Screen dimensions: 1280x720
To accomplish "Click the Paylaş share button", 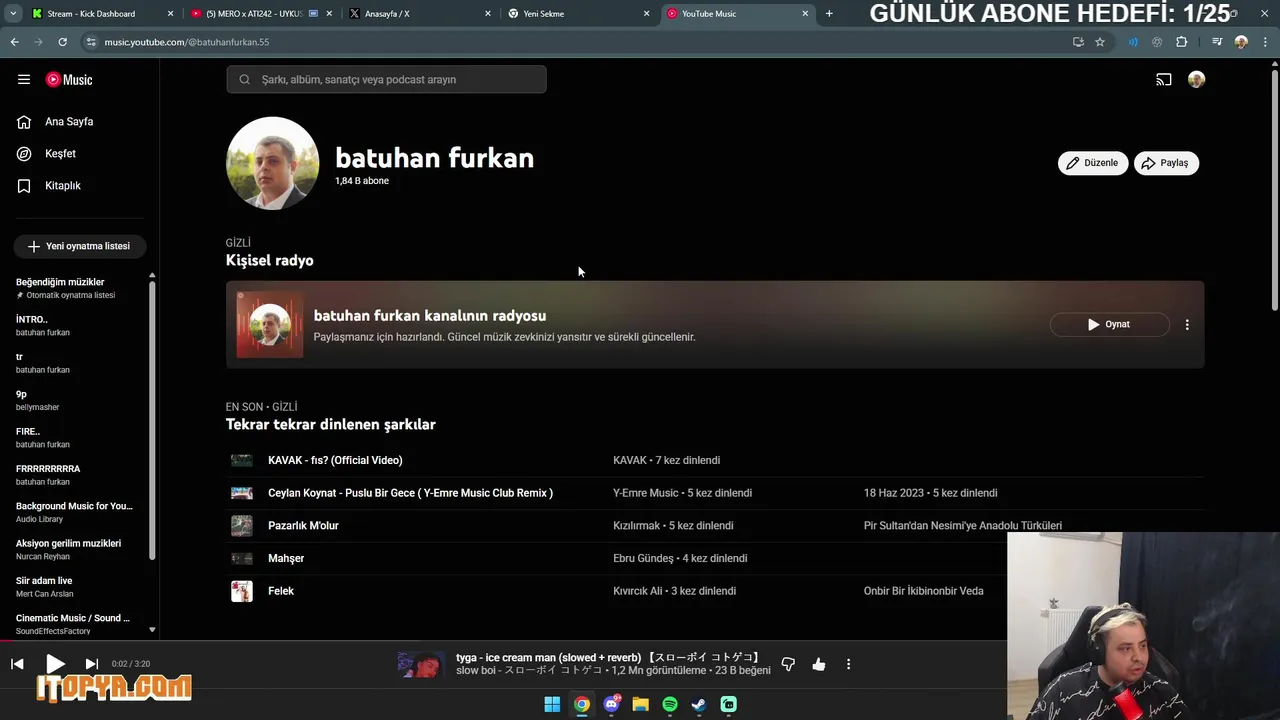I will pos(1166,163).
